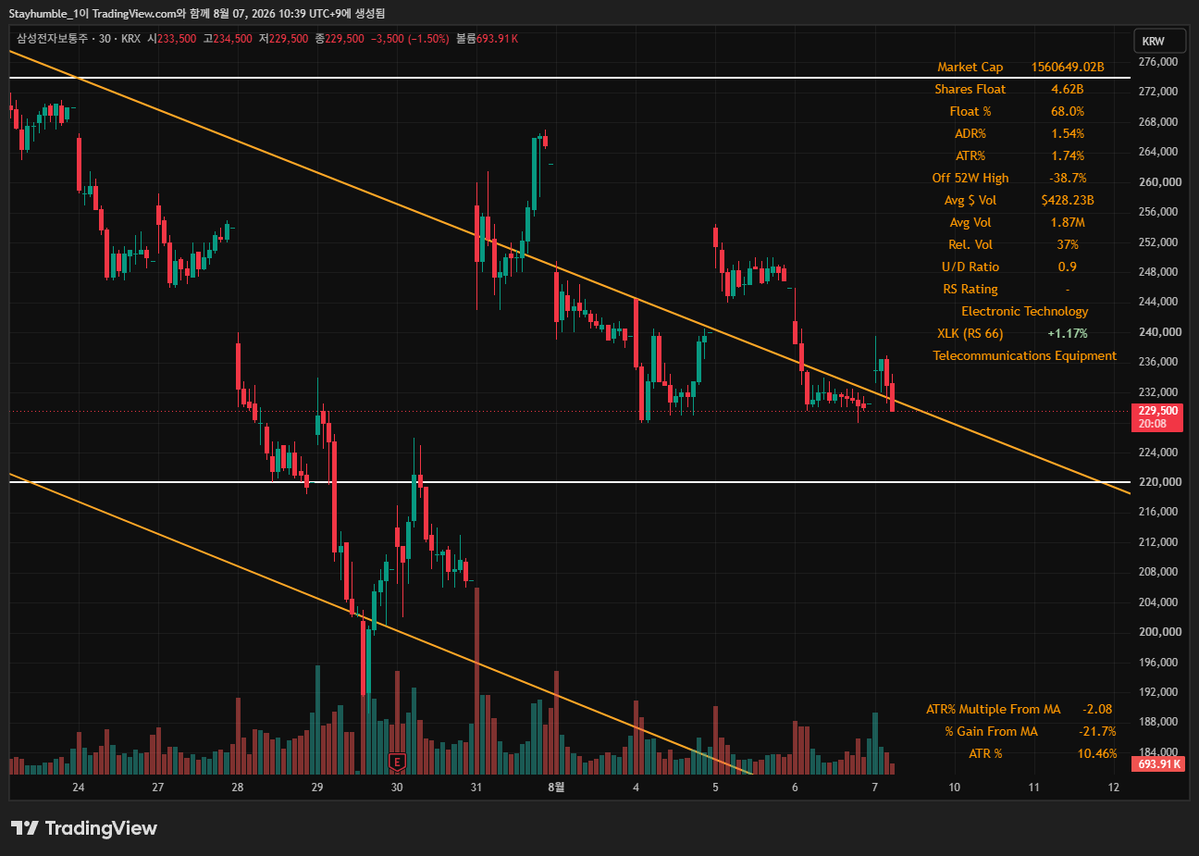The height and width of the screenshot is (856, 1199).
Task: Click the 'XLK (RS 66)' label
Action: click(970, 333)
